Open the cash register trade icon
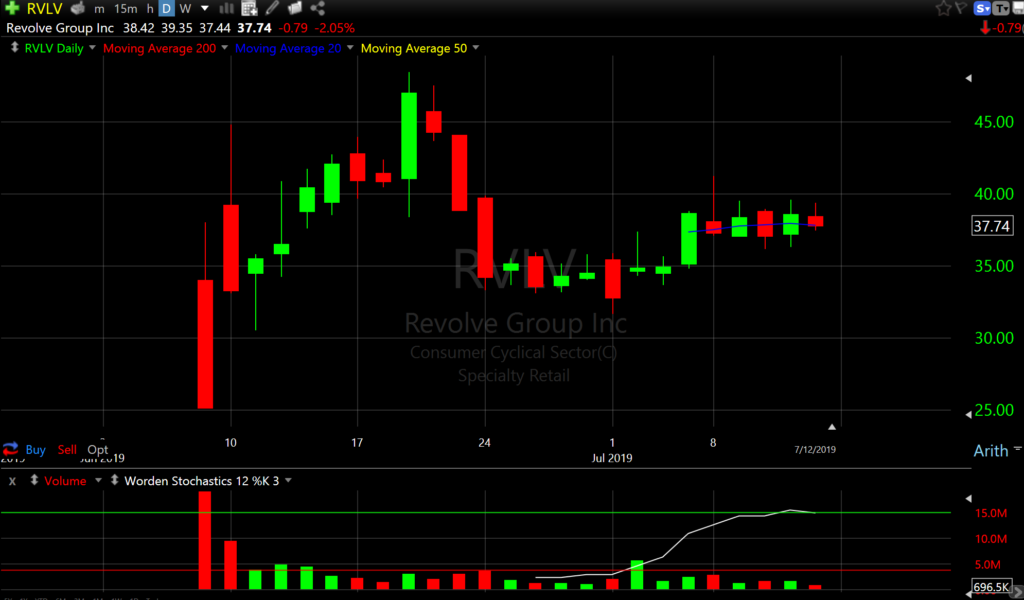The height and width of the screenshot is (600, 1024). pyautogui.click(x=78, y=8)
